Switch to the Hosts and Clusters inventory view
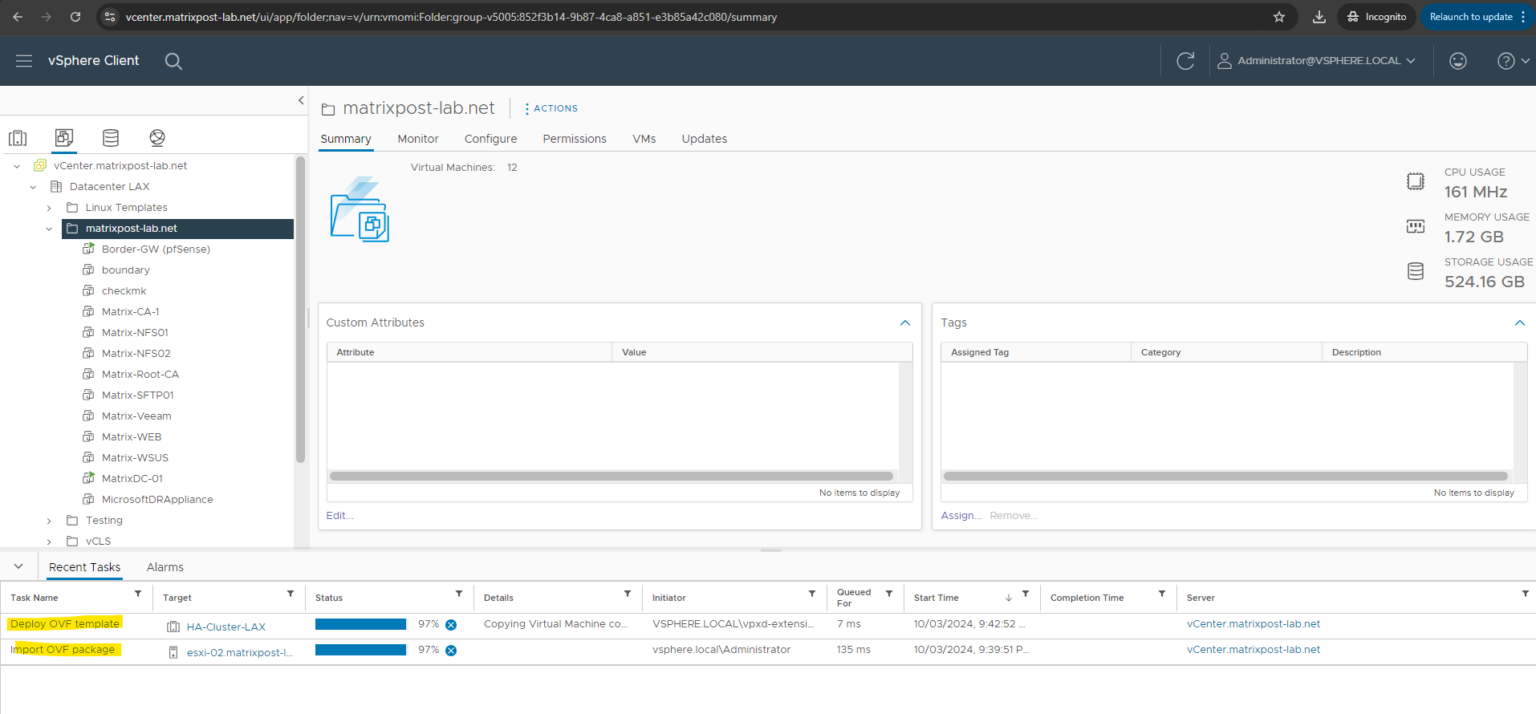This screenshot has width=1536, height=714. click(18, 137)
